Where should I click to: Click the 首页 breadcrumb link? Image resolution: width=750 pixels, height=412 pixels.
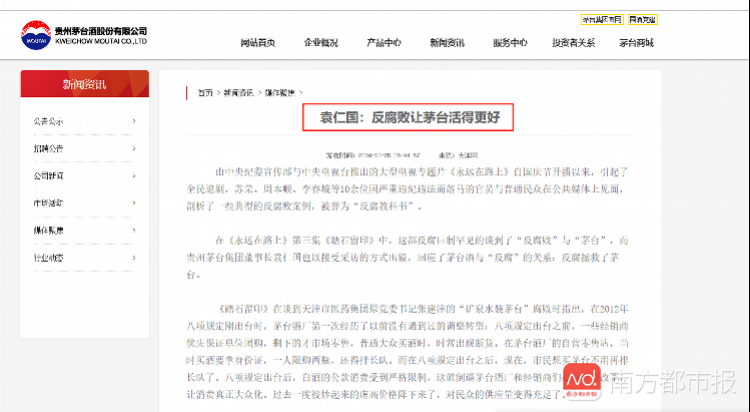pos(205,92)
